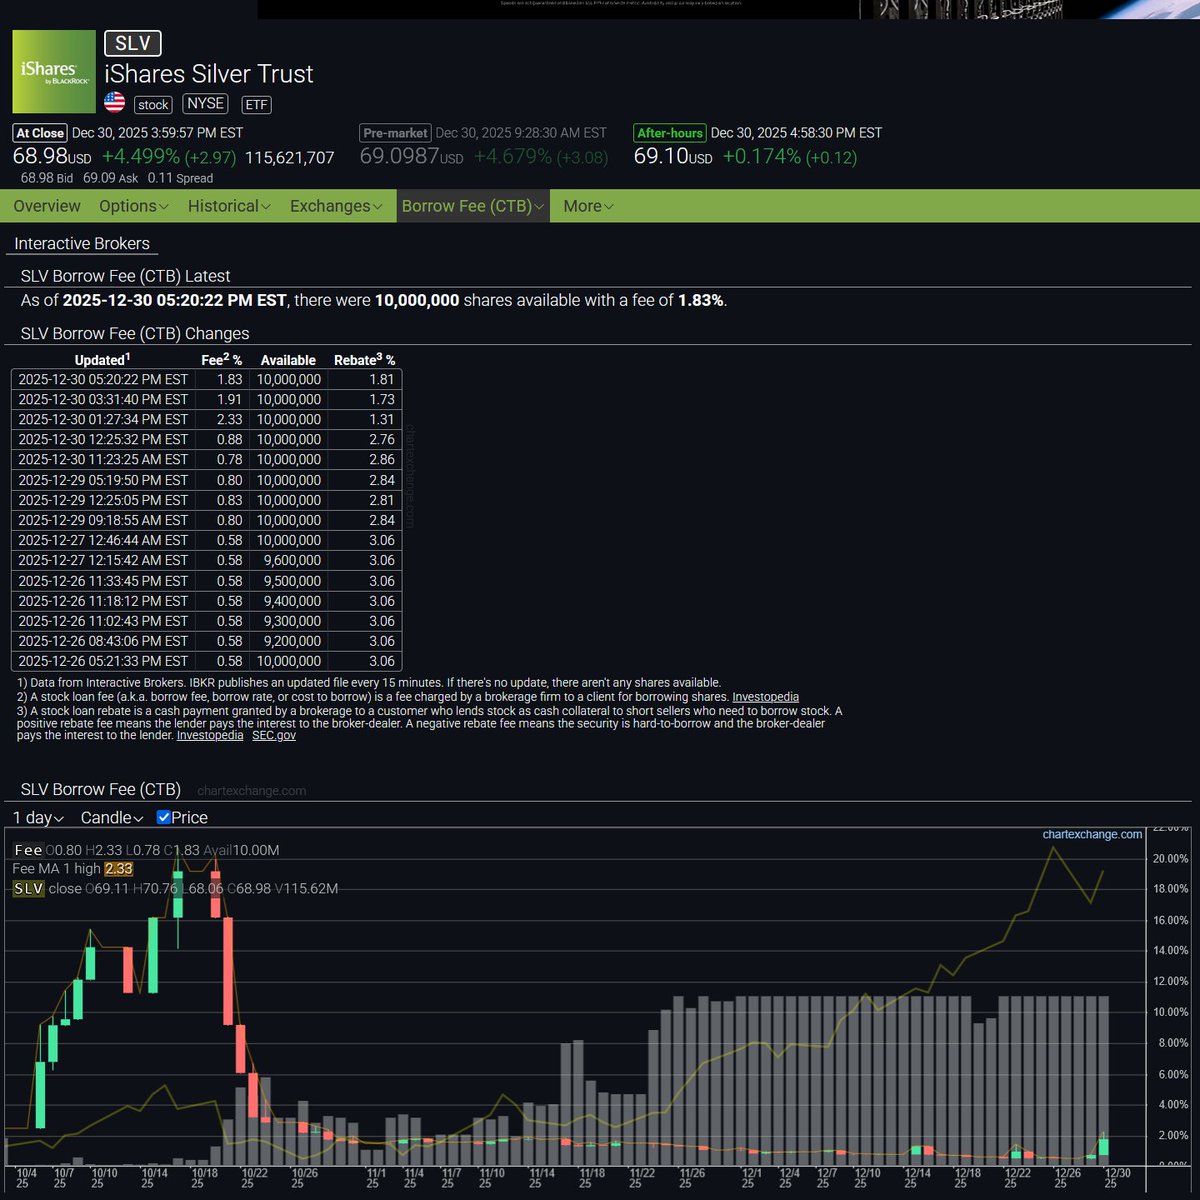Click the SLV ticker badge
This screenshot has width=1200, height=1200.
tap(133, 43)
